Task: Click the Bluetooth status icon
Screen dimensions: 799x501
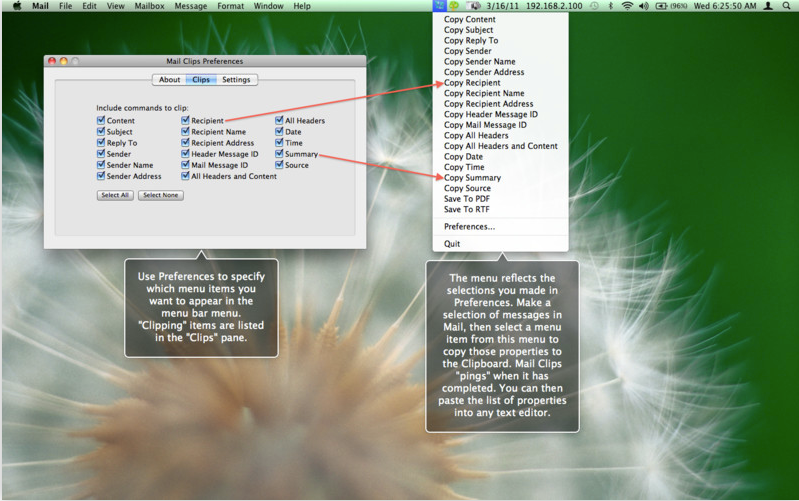Action: coord(611,6)
